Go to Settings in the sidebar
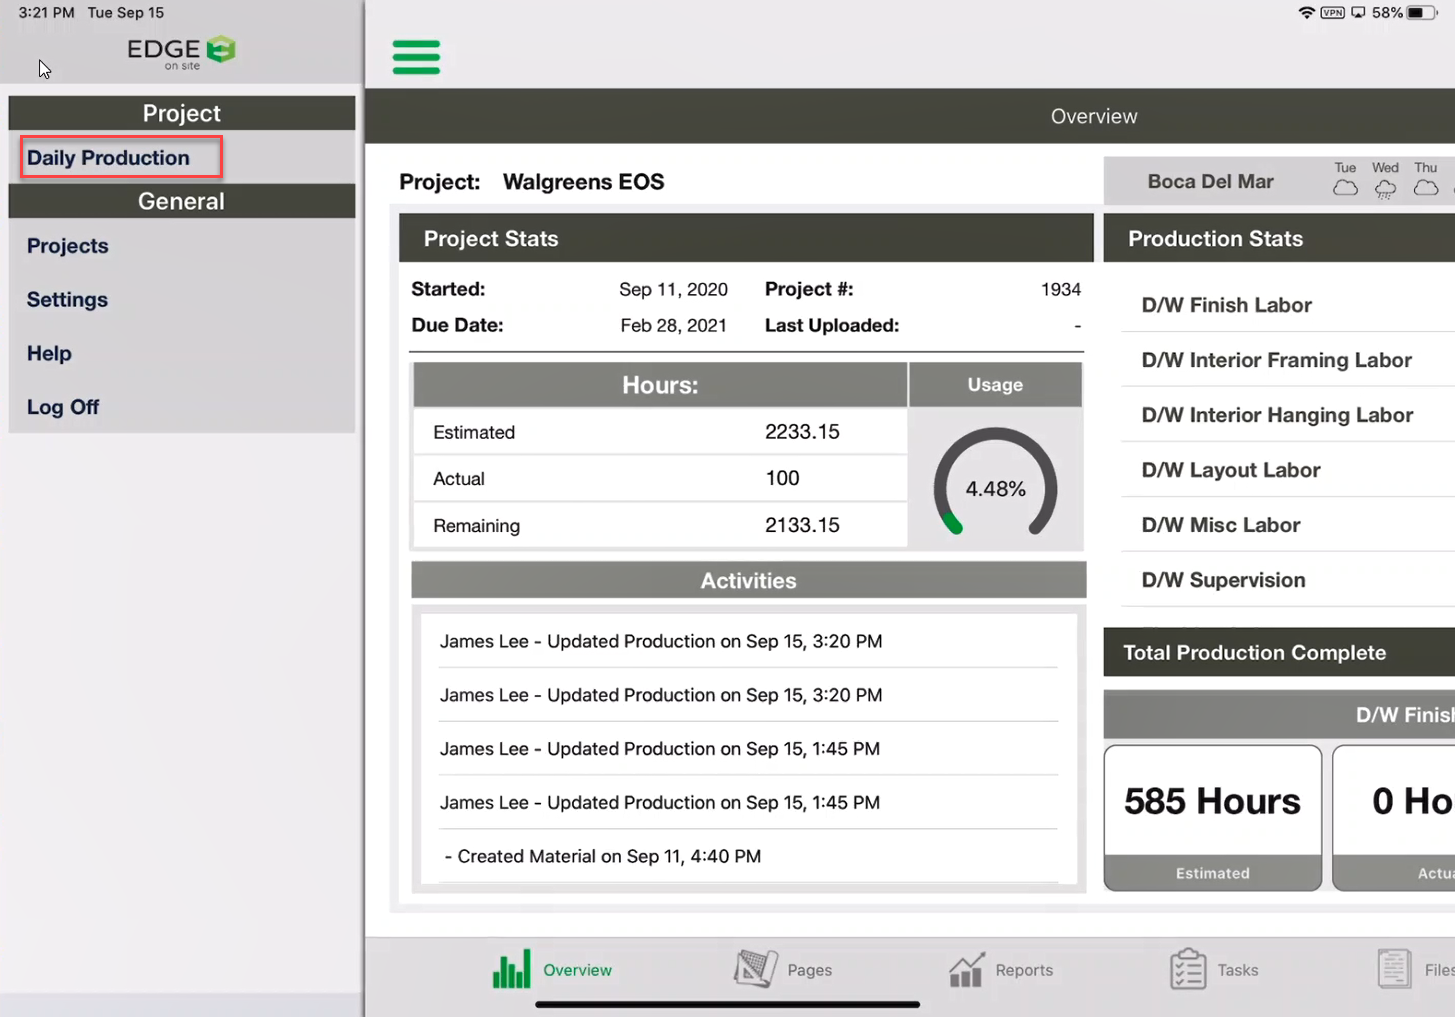1455x1017 pixels. (67, 300)
